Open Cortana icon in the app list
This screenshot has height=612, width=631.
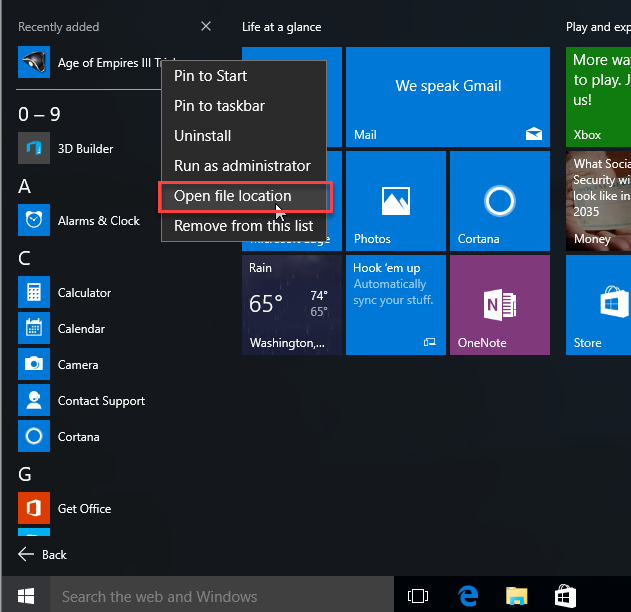[34, 436]
